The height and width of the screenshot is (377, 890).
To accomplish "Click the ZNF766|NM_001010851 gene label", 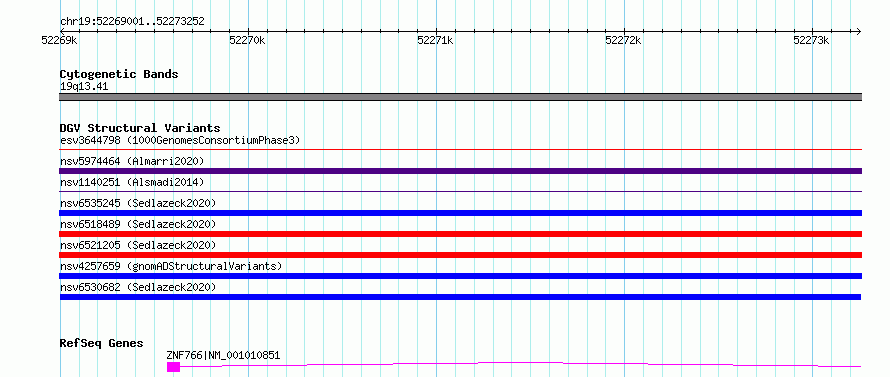I will [223, 355].
